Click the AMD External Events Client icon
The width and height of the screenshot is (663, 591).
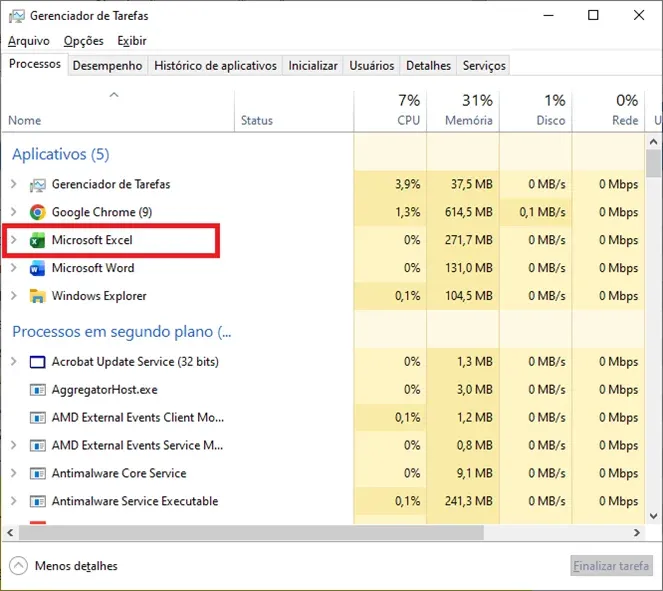point(37,418)
